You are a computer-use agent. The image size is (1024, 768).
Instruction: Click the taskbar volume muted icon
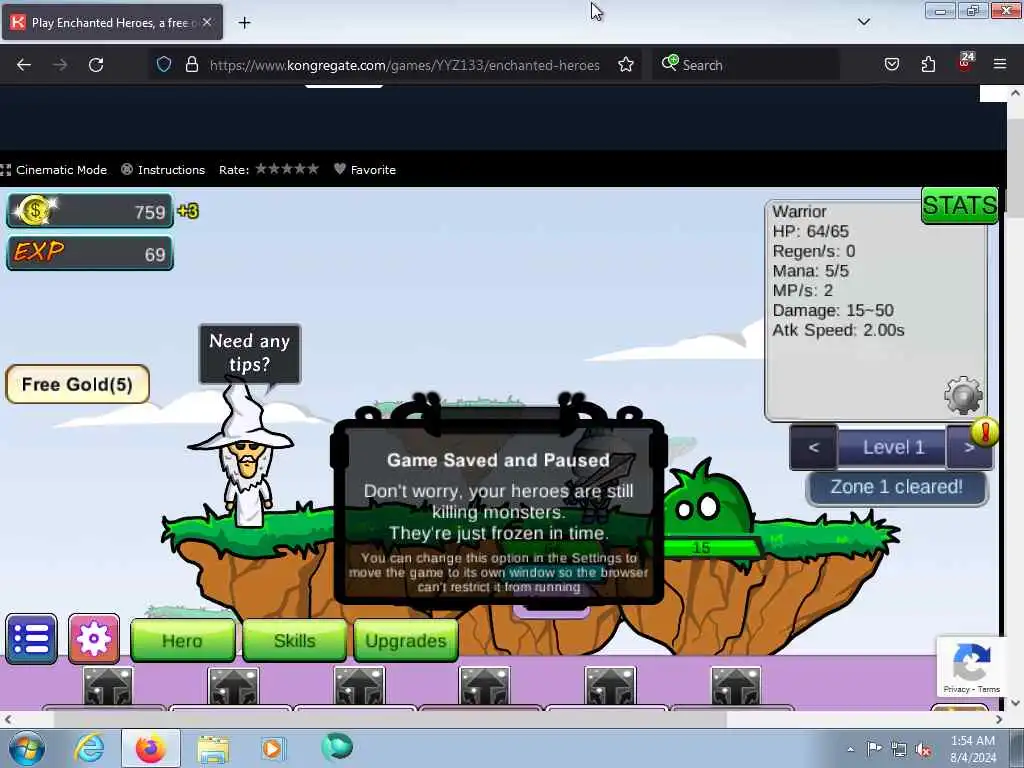pos(923,749)
